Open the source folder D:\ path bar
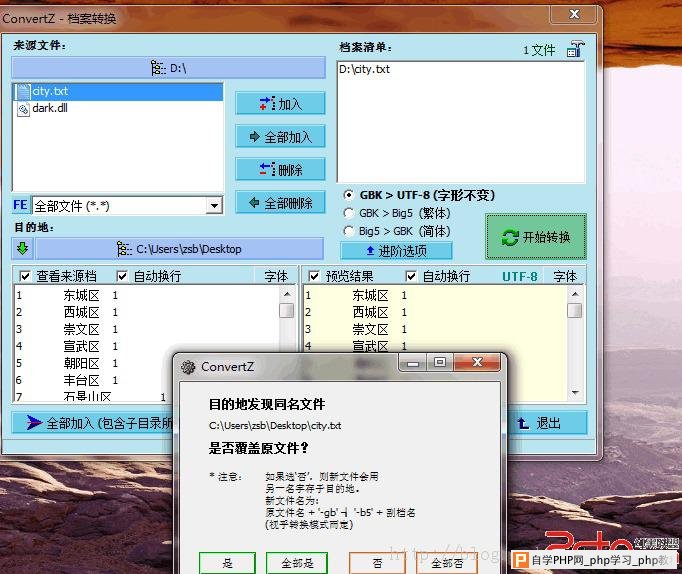Image resolution: width=682 pixels, height=574 pixels. point(169,68)
